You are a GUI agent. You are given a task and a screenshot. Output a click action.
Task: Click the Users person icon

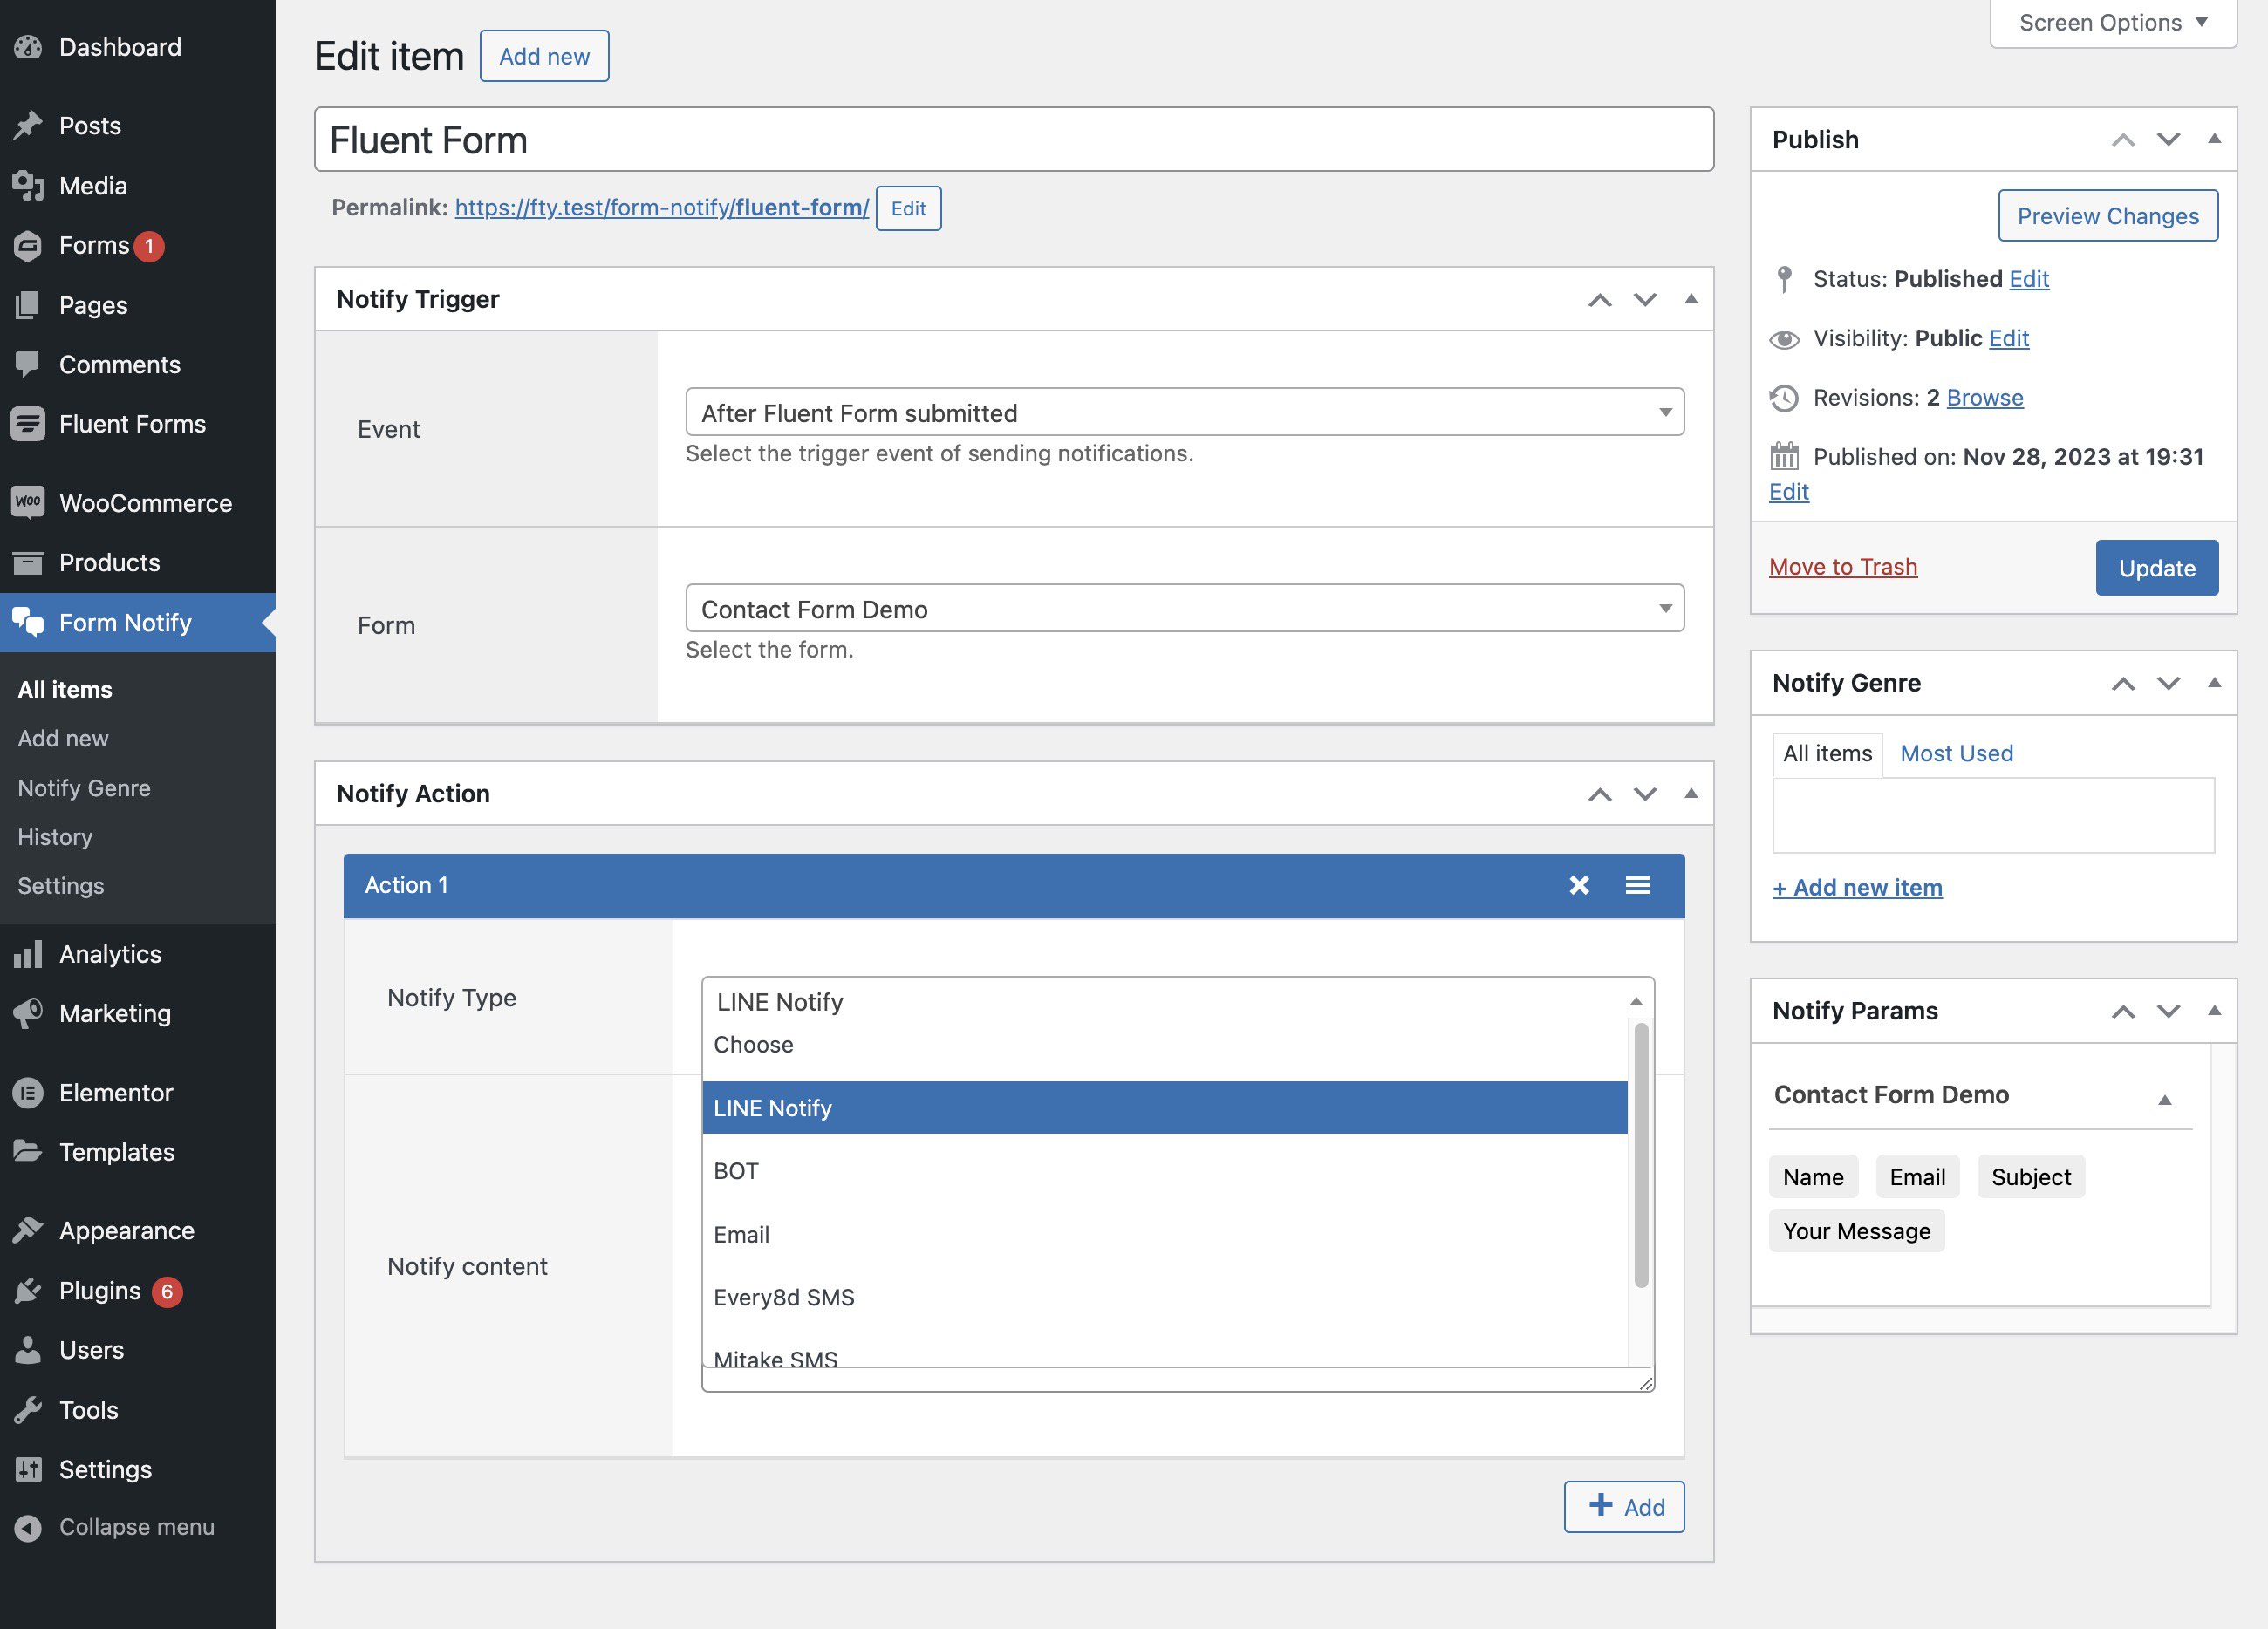point(28,1350)
